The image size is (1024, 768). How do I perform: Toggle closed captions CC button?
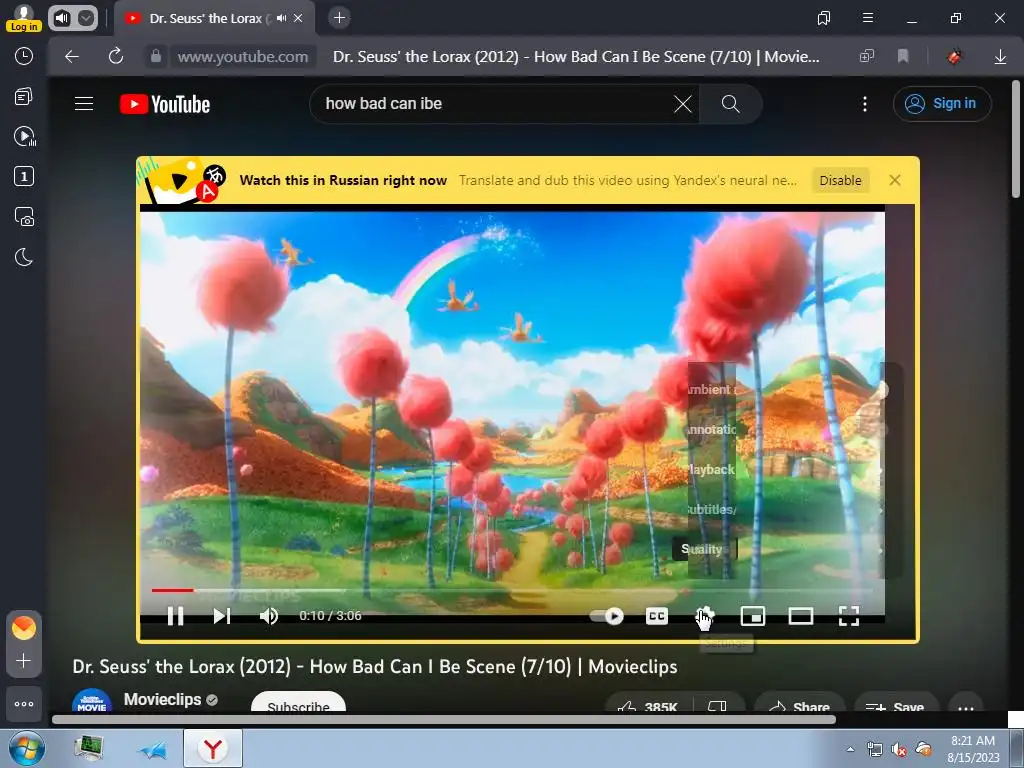pos(656,616)
